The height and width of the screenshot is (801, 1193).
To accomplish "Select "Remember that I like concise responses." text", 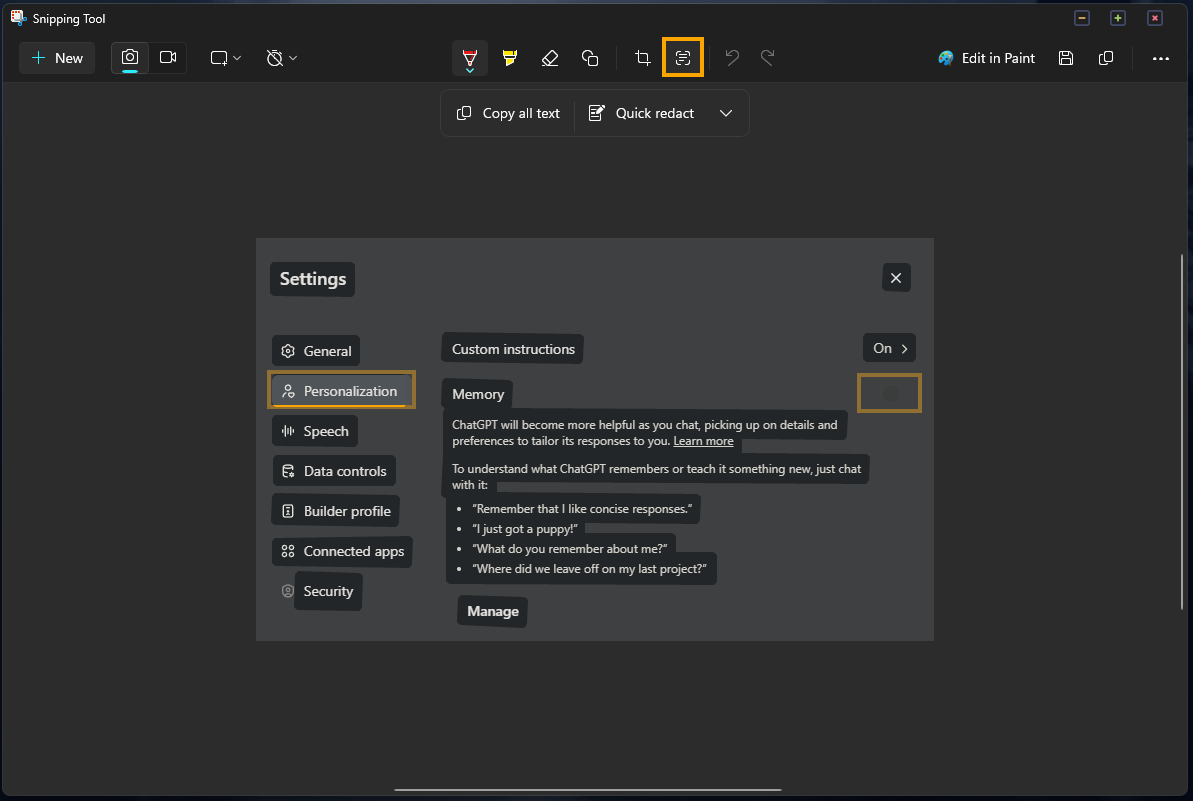I will 582,509.
